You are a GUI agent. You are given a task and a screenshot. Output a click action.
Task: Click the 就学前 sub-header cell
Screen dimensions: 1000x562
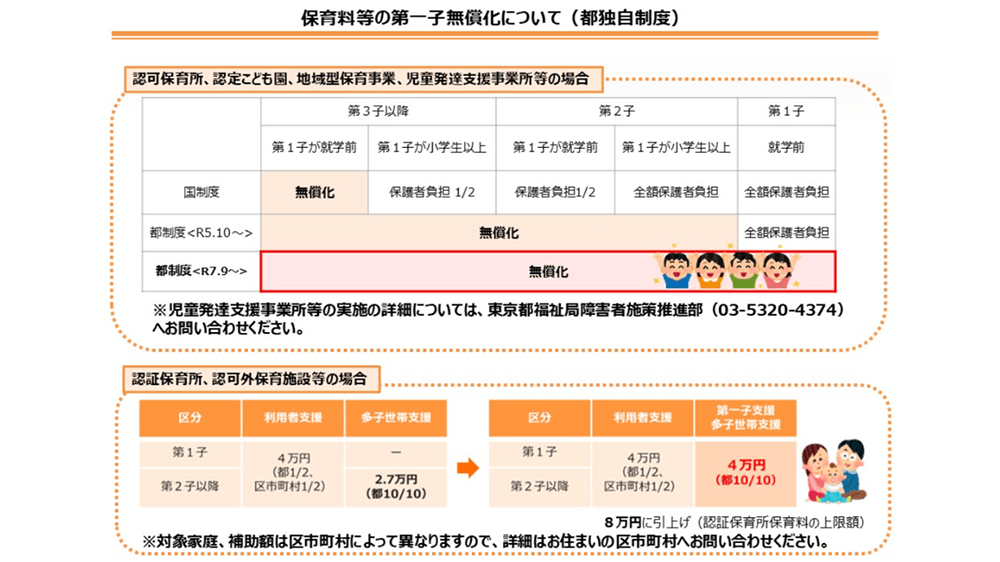pos(786,147)
